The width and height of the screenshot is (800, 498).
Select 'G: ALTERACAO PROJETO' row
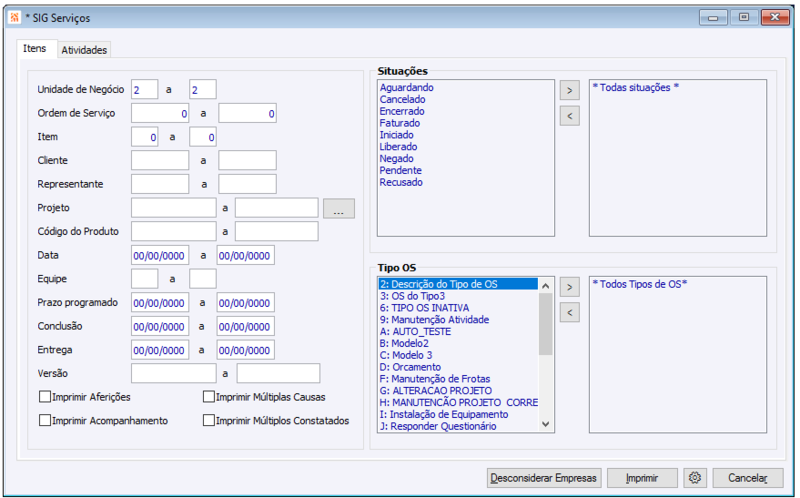coord(458,391)
